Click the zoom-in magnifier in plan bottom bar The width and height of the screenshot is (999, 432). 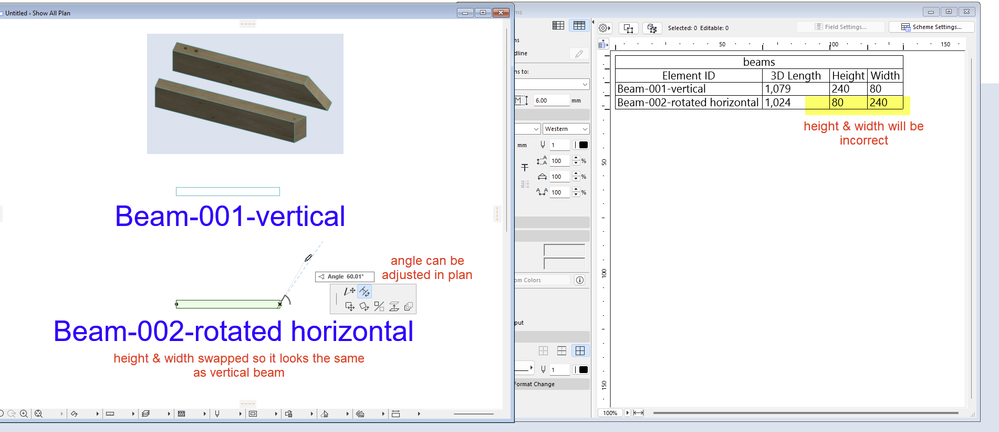(24, 414)
